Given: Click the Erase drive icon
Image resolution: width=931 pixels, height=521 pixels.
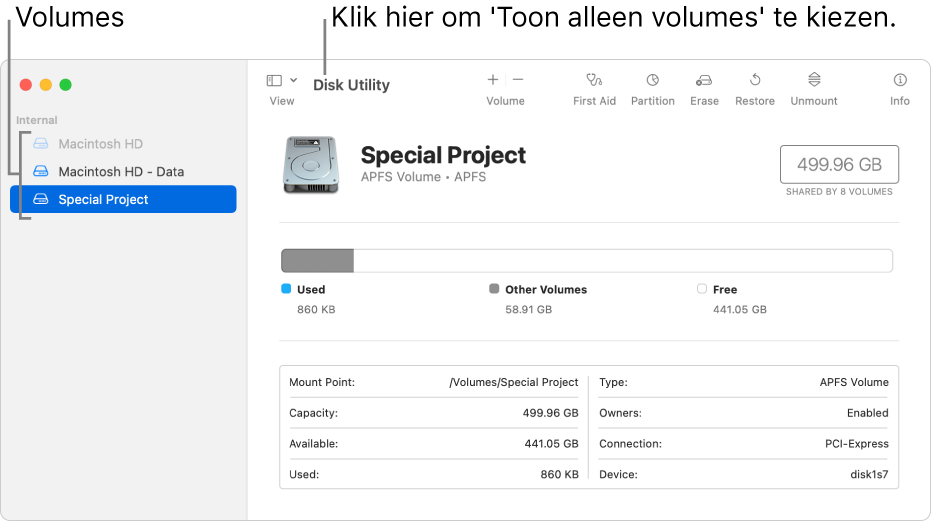Looking at the screenshot, I should (704, 80).
